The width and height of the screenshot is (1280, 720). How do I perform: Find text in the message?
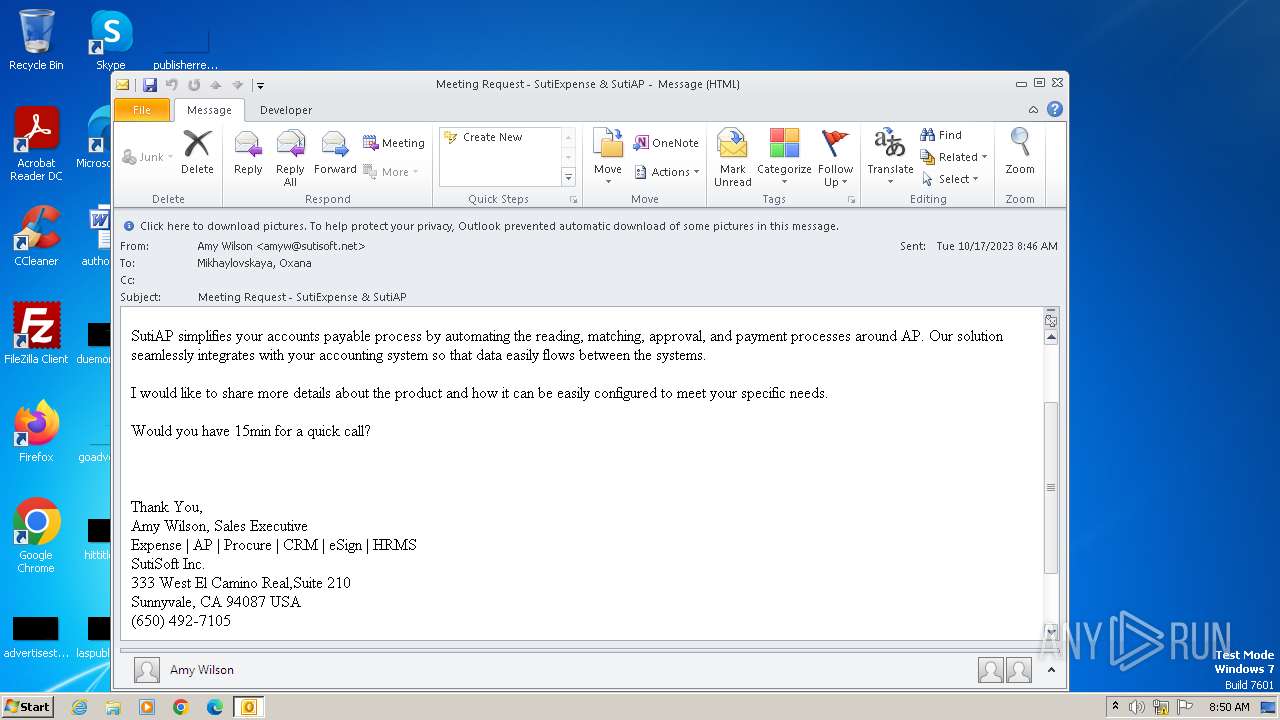pos(941,135)
